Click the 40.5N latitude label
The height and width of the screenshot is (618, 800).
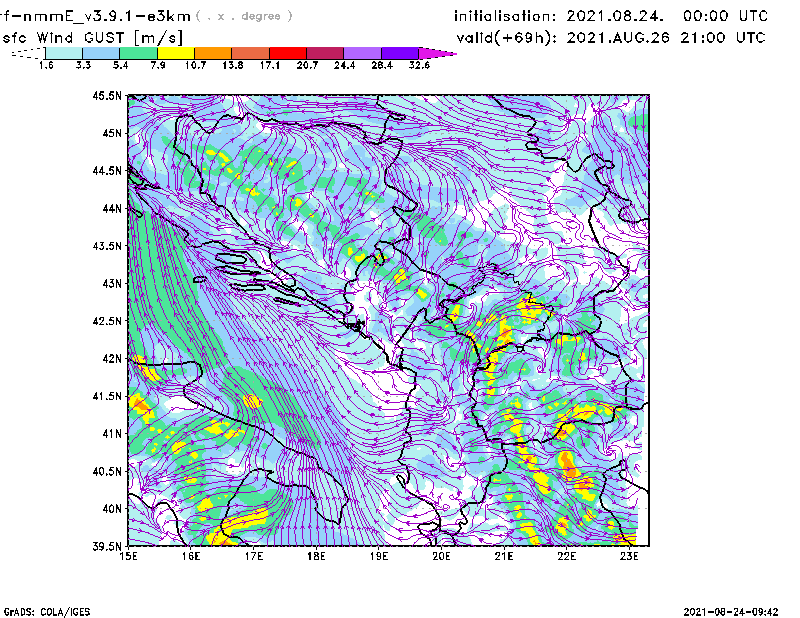pyautogui.click(x=107, y=472)
